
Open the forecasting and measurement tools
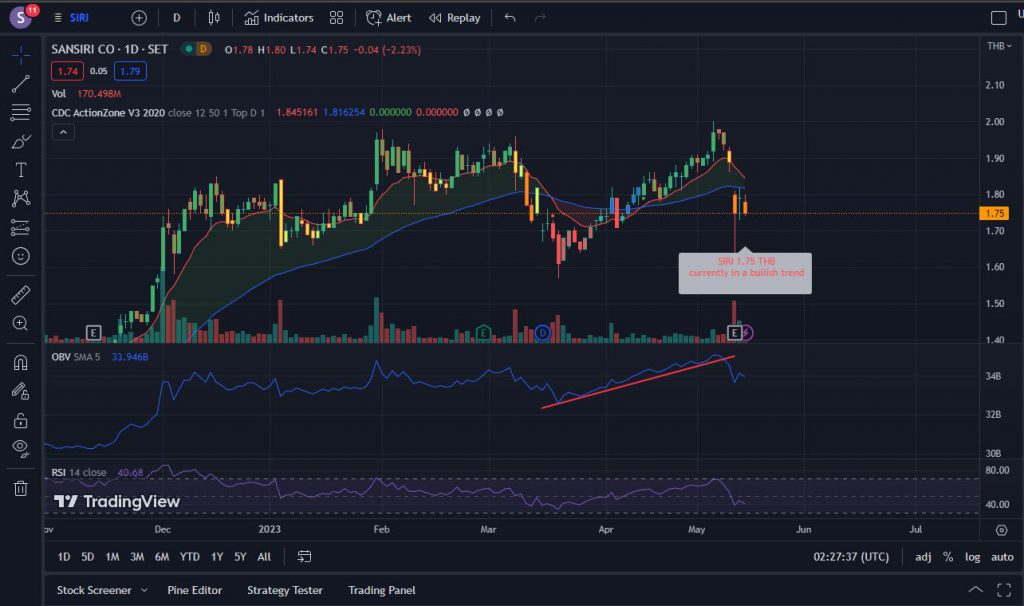coord(21,227)
